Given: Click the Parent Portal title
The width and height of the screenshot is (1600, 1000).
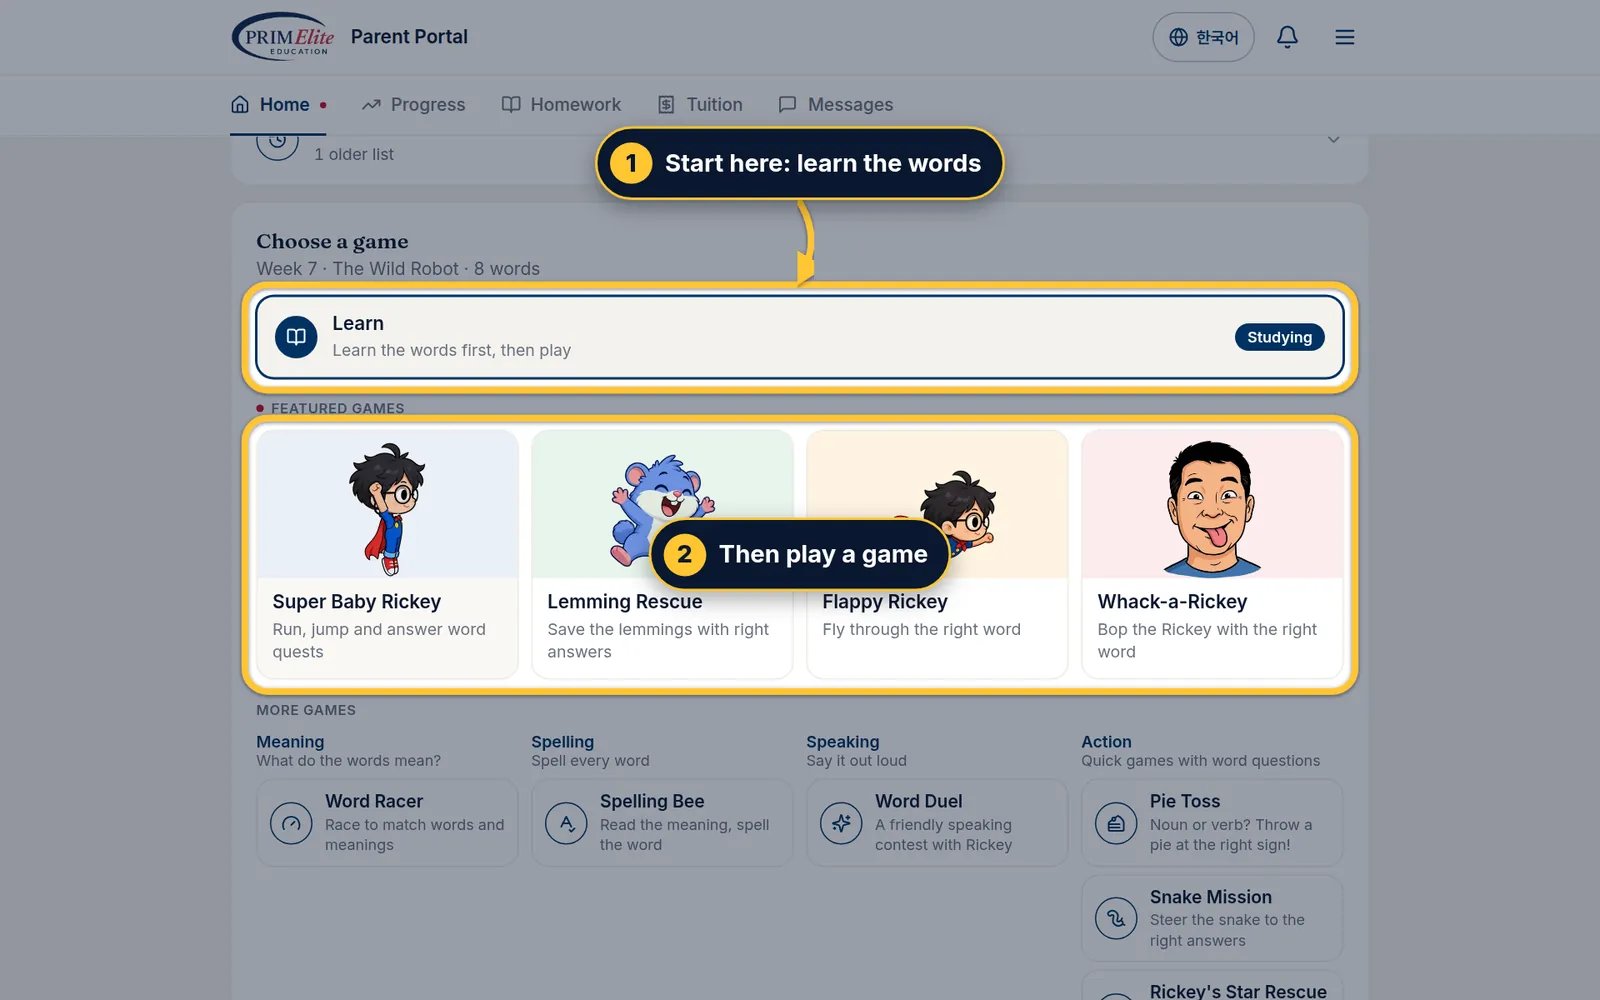Looking at the screenshot, I should click(x=409, y=37).
